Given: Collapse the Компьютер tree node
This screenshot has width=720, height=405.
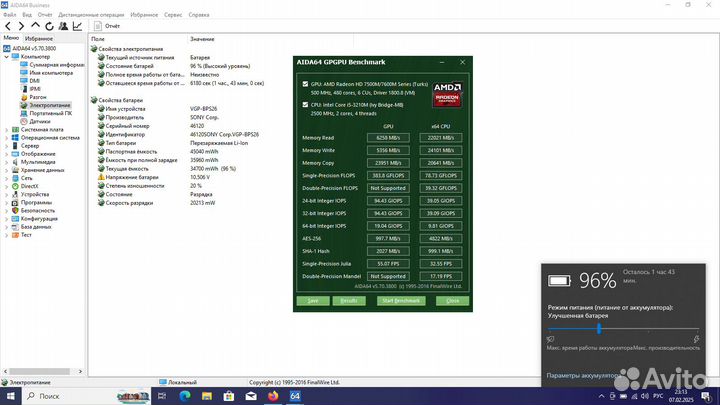Looking at the screenshot, I should pyautogui.click(x=6, y=56).
